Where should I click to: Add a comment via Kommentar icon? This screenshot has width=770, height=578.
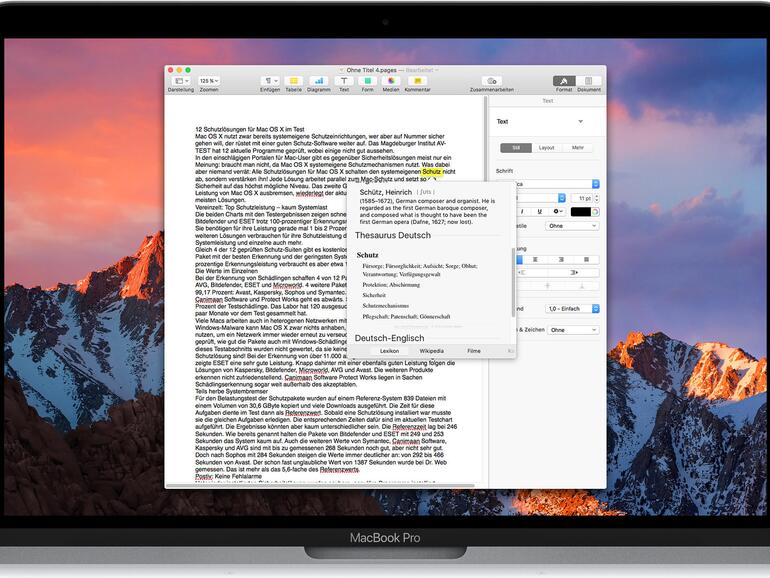point(418,81)
